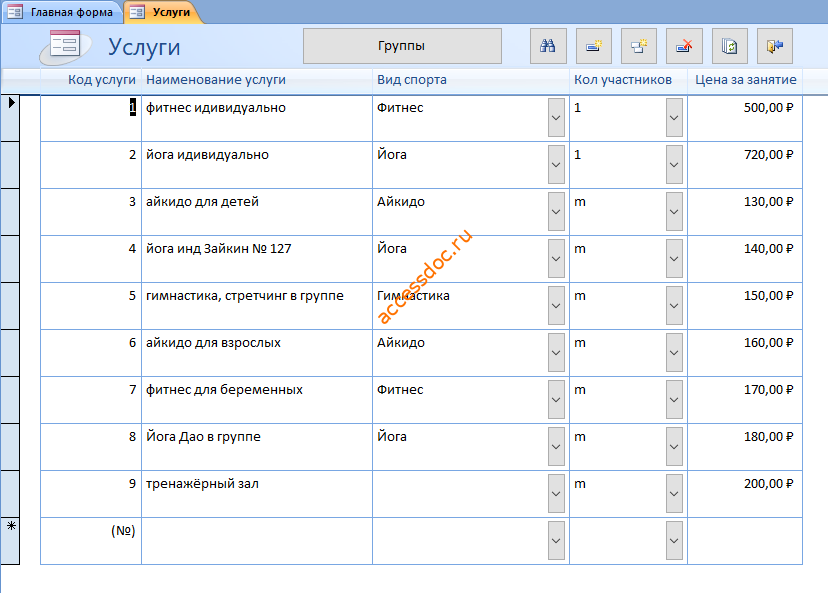
Task: Open Вид спорта dropdown in new (№) row
Action: pyautogui.click(x=556, y=540)
